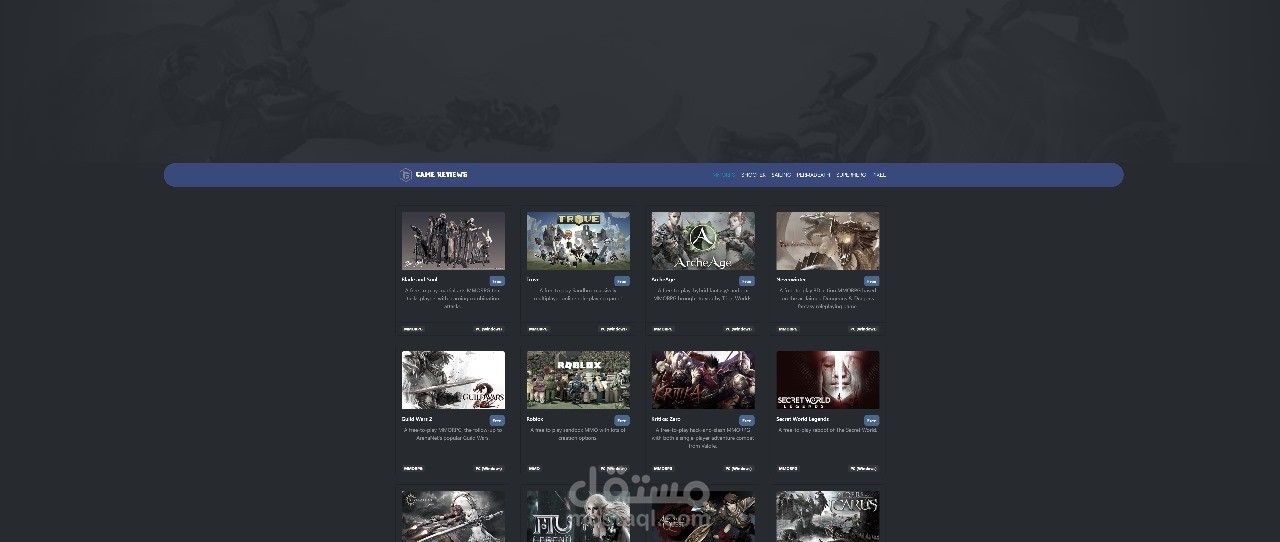
Task: Click the Free badge on Roblox
Action: tap(622, 420)
